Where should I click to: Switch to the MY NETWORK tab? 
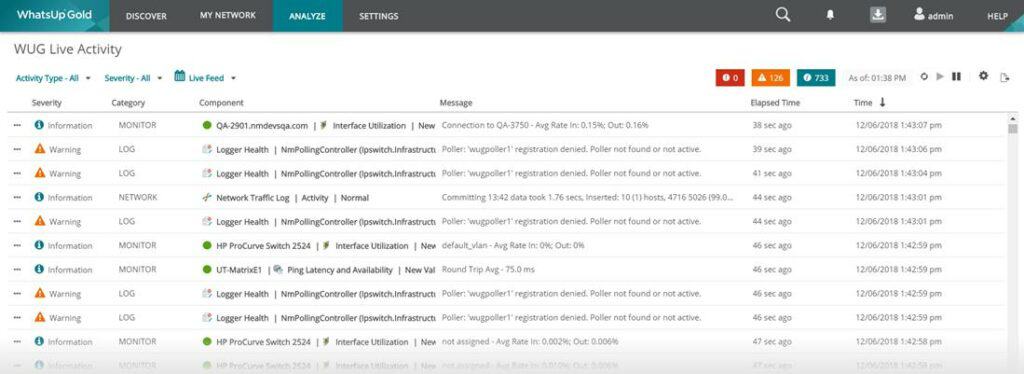click(228, 16)
